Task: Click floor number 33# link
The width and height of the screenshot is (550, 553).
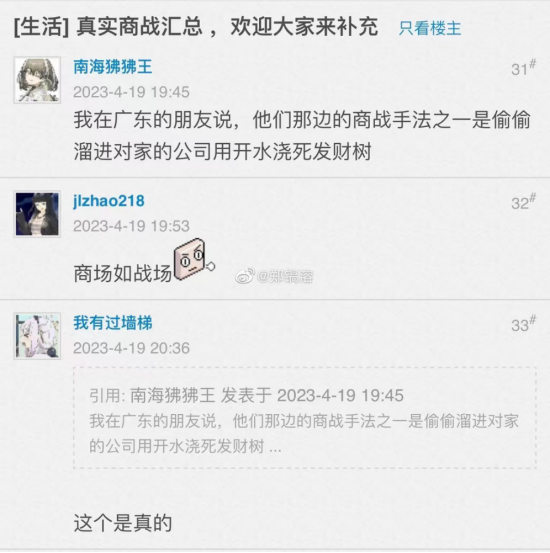Action: pyautogui.click(x=524, y=324)
